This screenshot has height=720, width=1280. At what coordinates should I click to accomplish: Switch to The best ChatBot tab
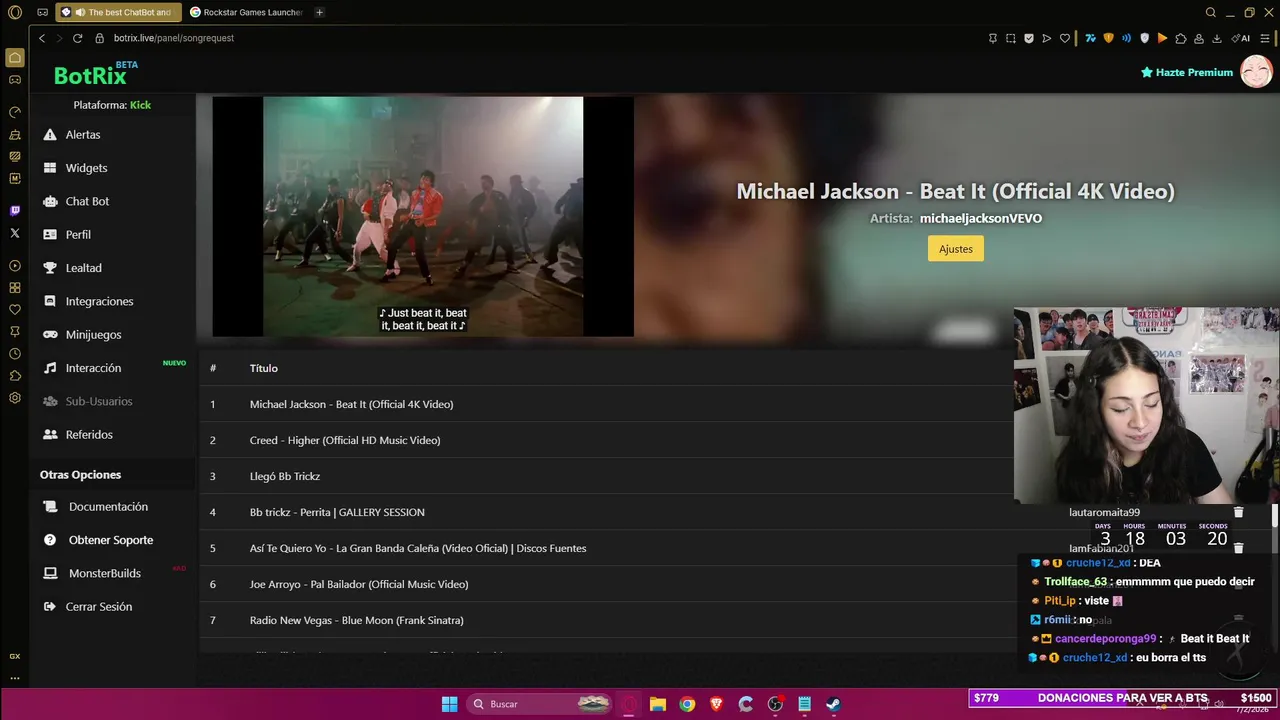point(119,12)
